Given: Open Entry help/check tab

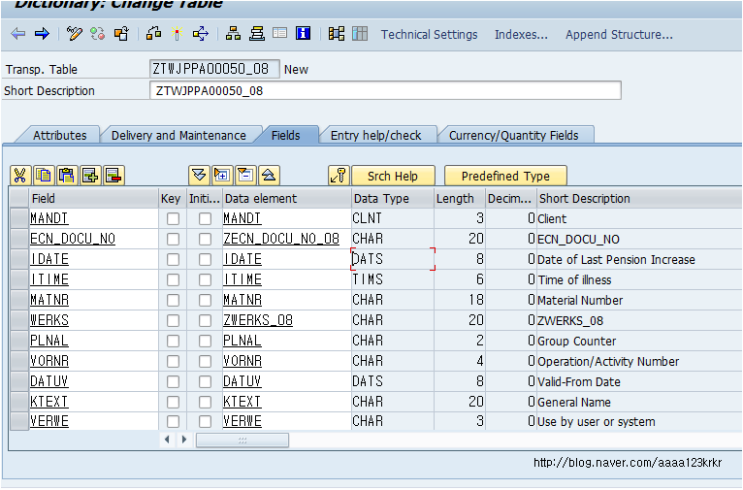Looking at the screenshot, I should pos(376,136).
